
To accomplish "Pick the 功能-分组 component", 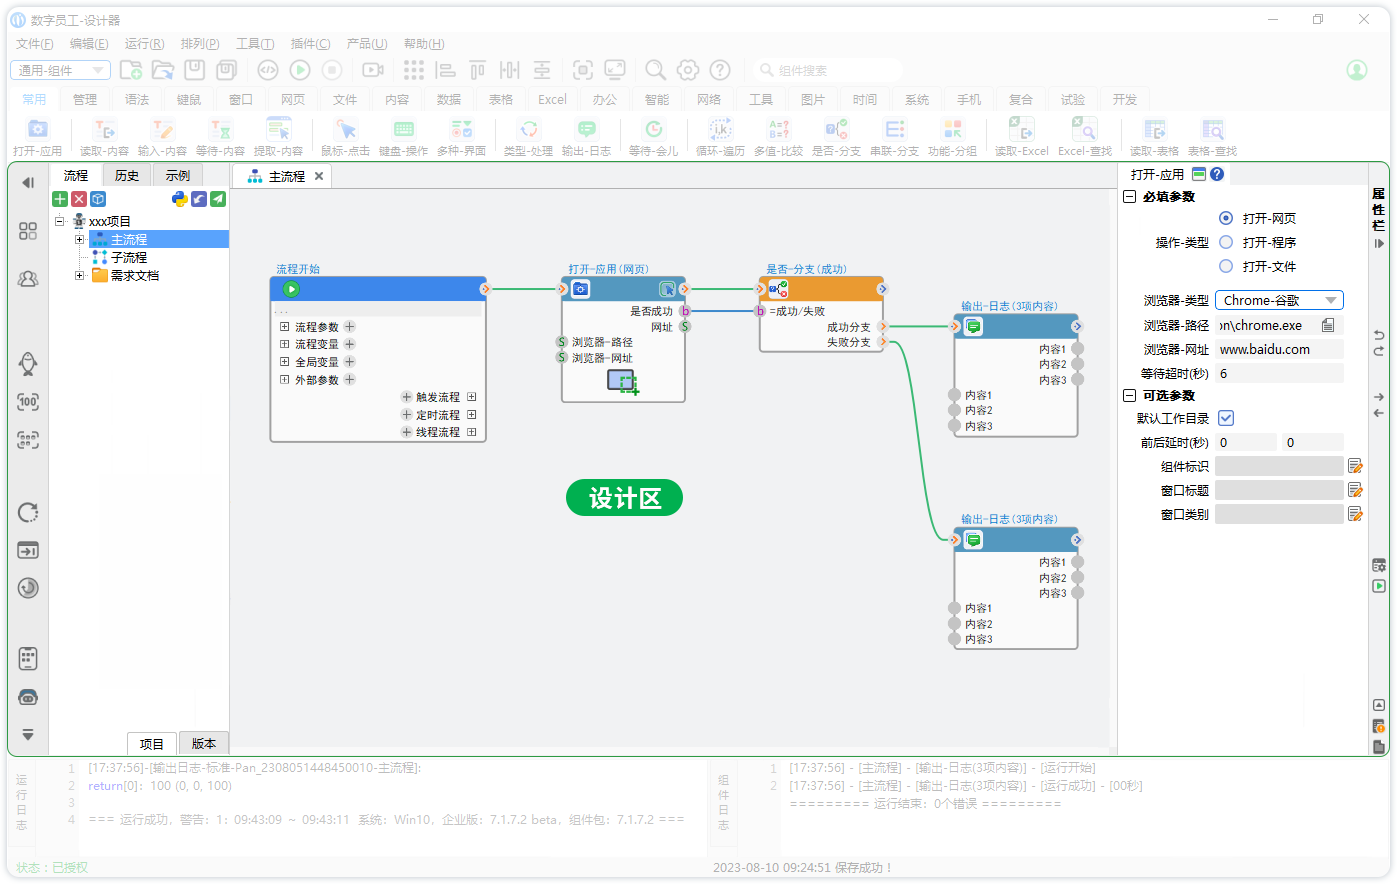I will click(952, 136).
